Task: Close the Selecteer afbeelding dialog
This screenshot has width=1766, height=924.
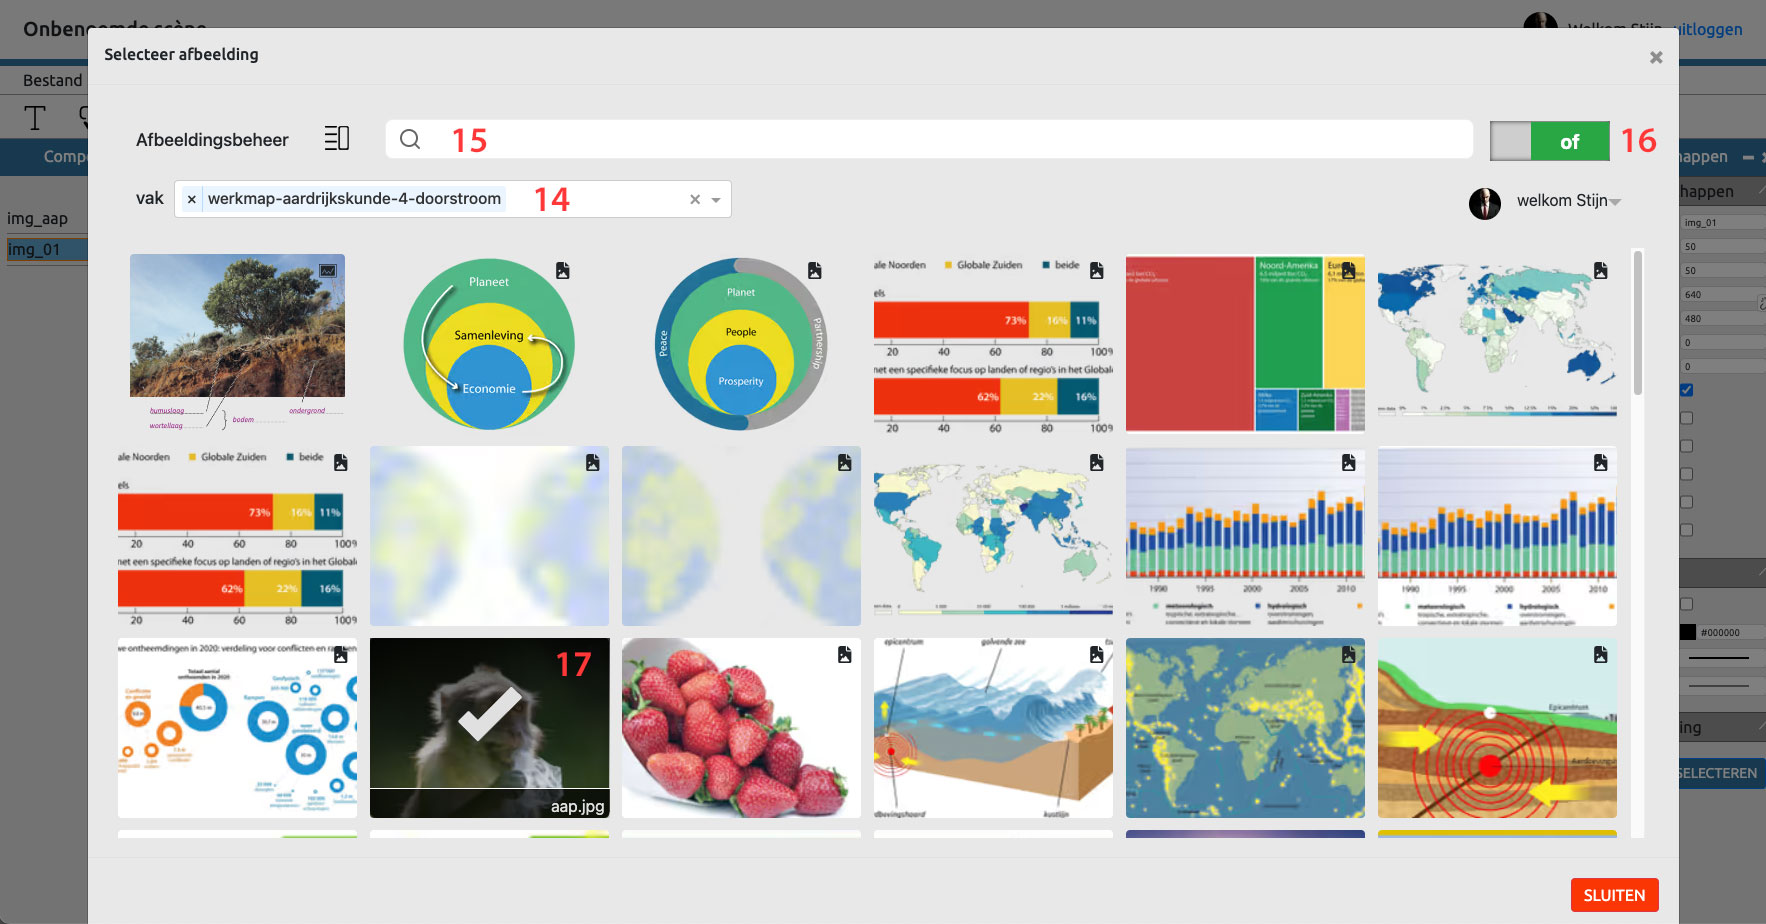Action: (1656, 57)
